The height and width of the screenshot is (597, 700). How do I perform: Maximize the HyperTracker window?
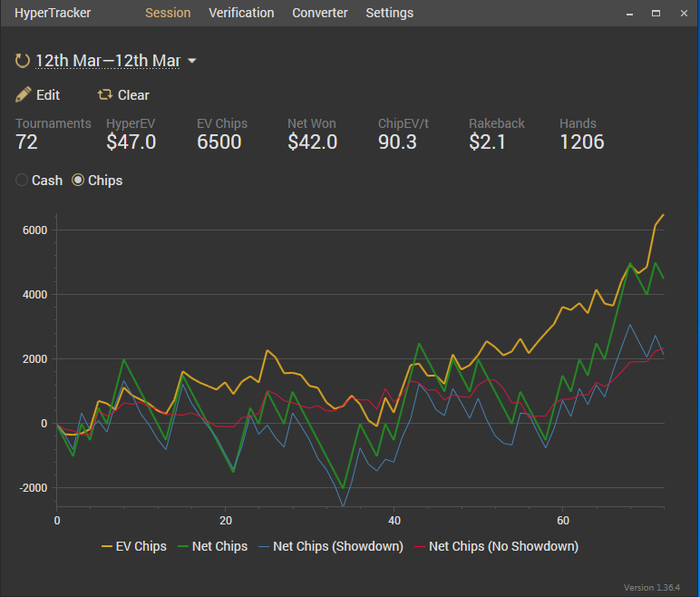click(x=656, y=13)
